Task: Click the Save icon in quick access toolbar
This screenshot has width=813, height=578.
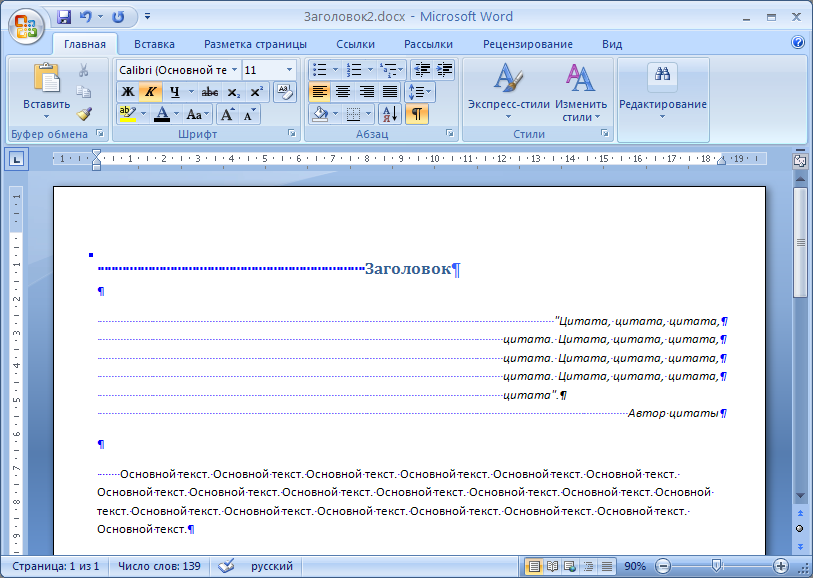Action: (65, 17)
